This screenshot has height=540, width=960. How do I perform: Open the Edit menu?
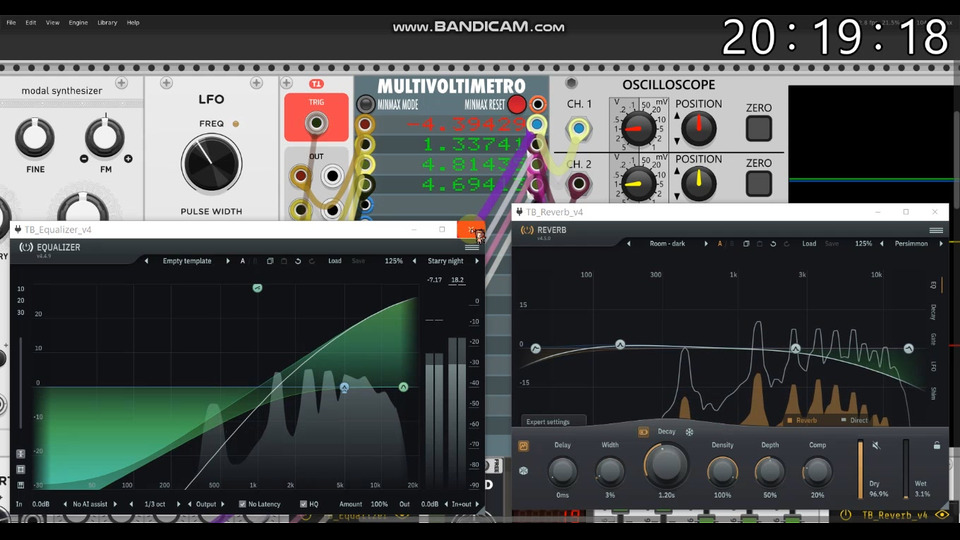[31, 23]
